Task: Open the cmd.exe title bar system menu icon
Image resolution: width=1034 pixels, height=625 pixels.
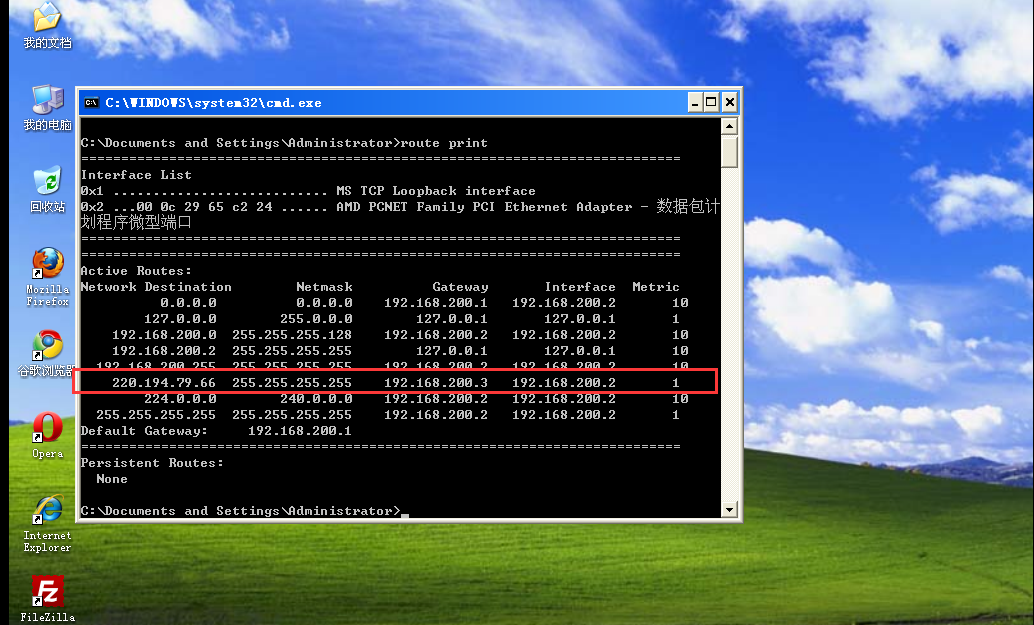Action: click(x=91, y=103)
